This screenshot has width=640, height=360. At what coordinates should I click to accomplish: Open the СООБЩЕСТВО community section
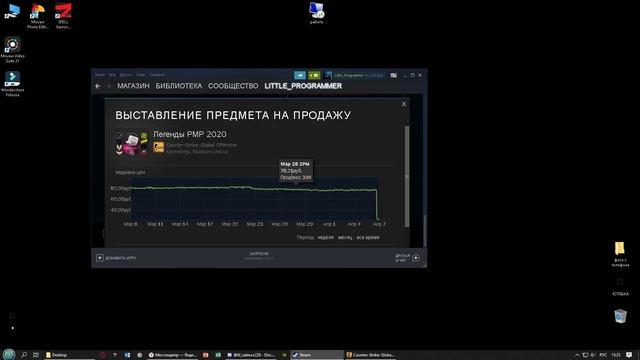click(233, 86)
